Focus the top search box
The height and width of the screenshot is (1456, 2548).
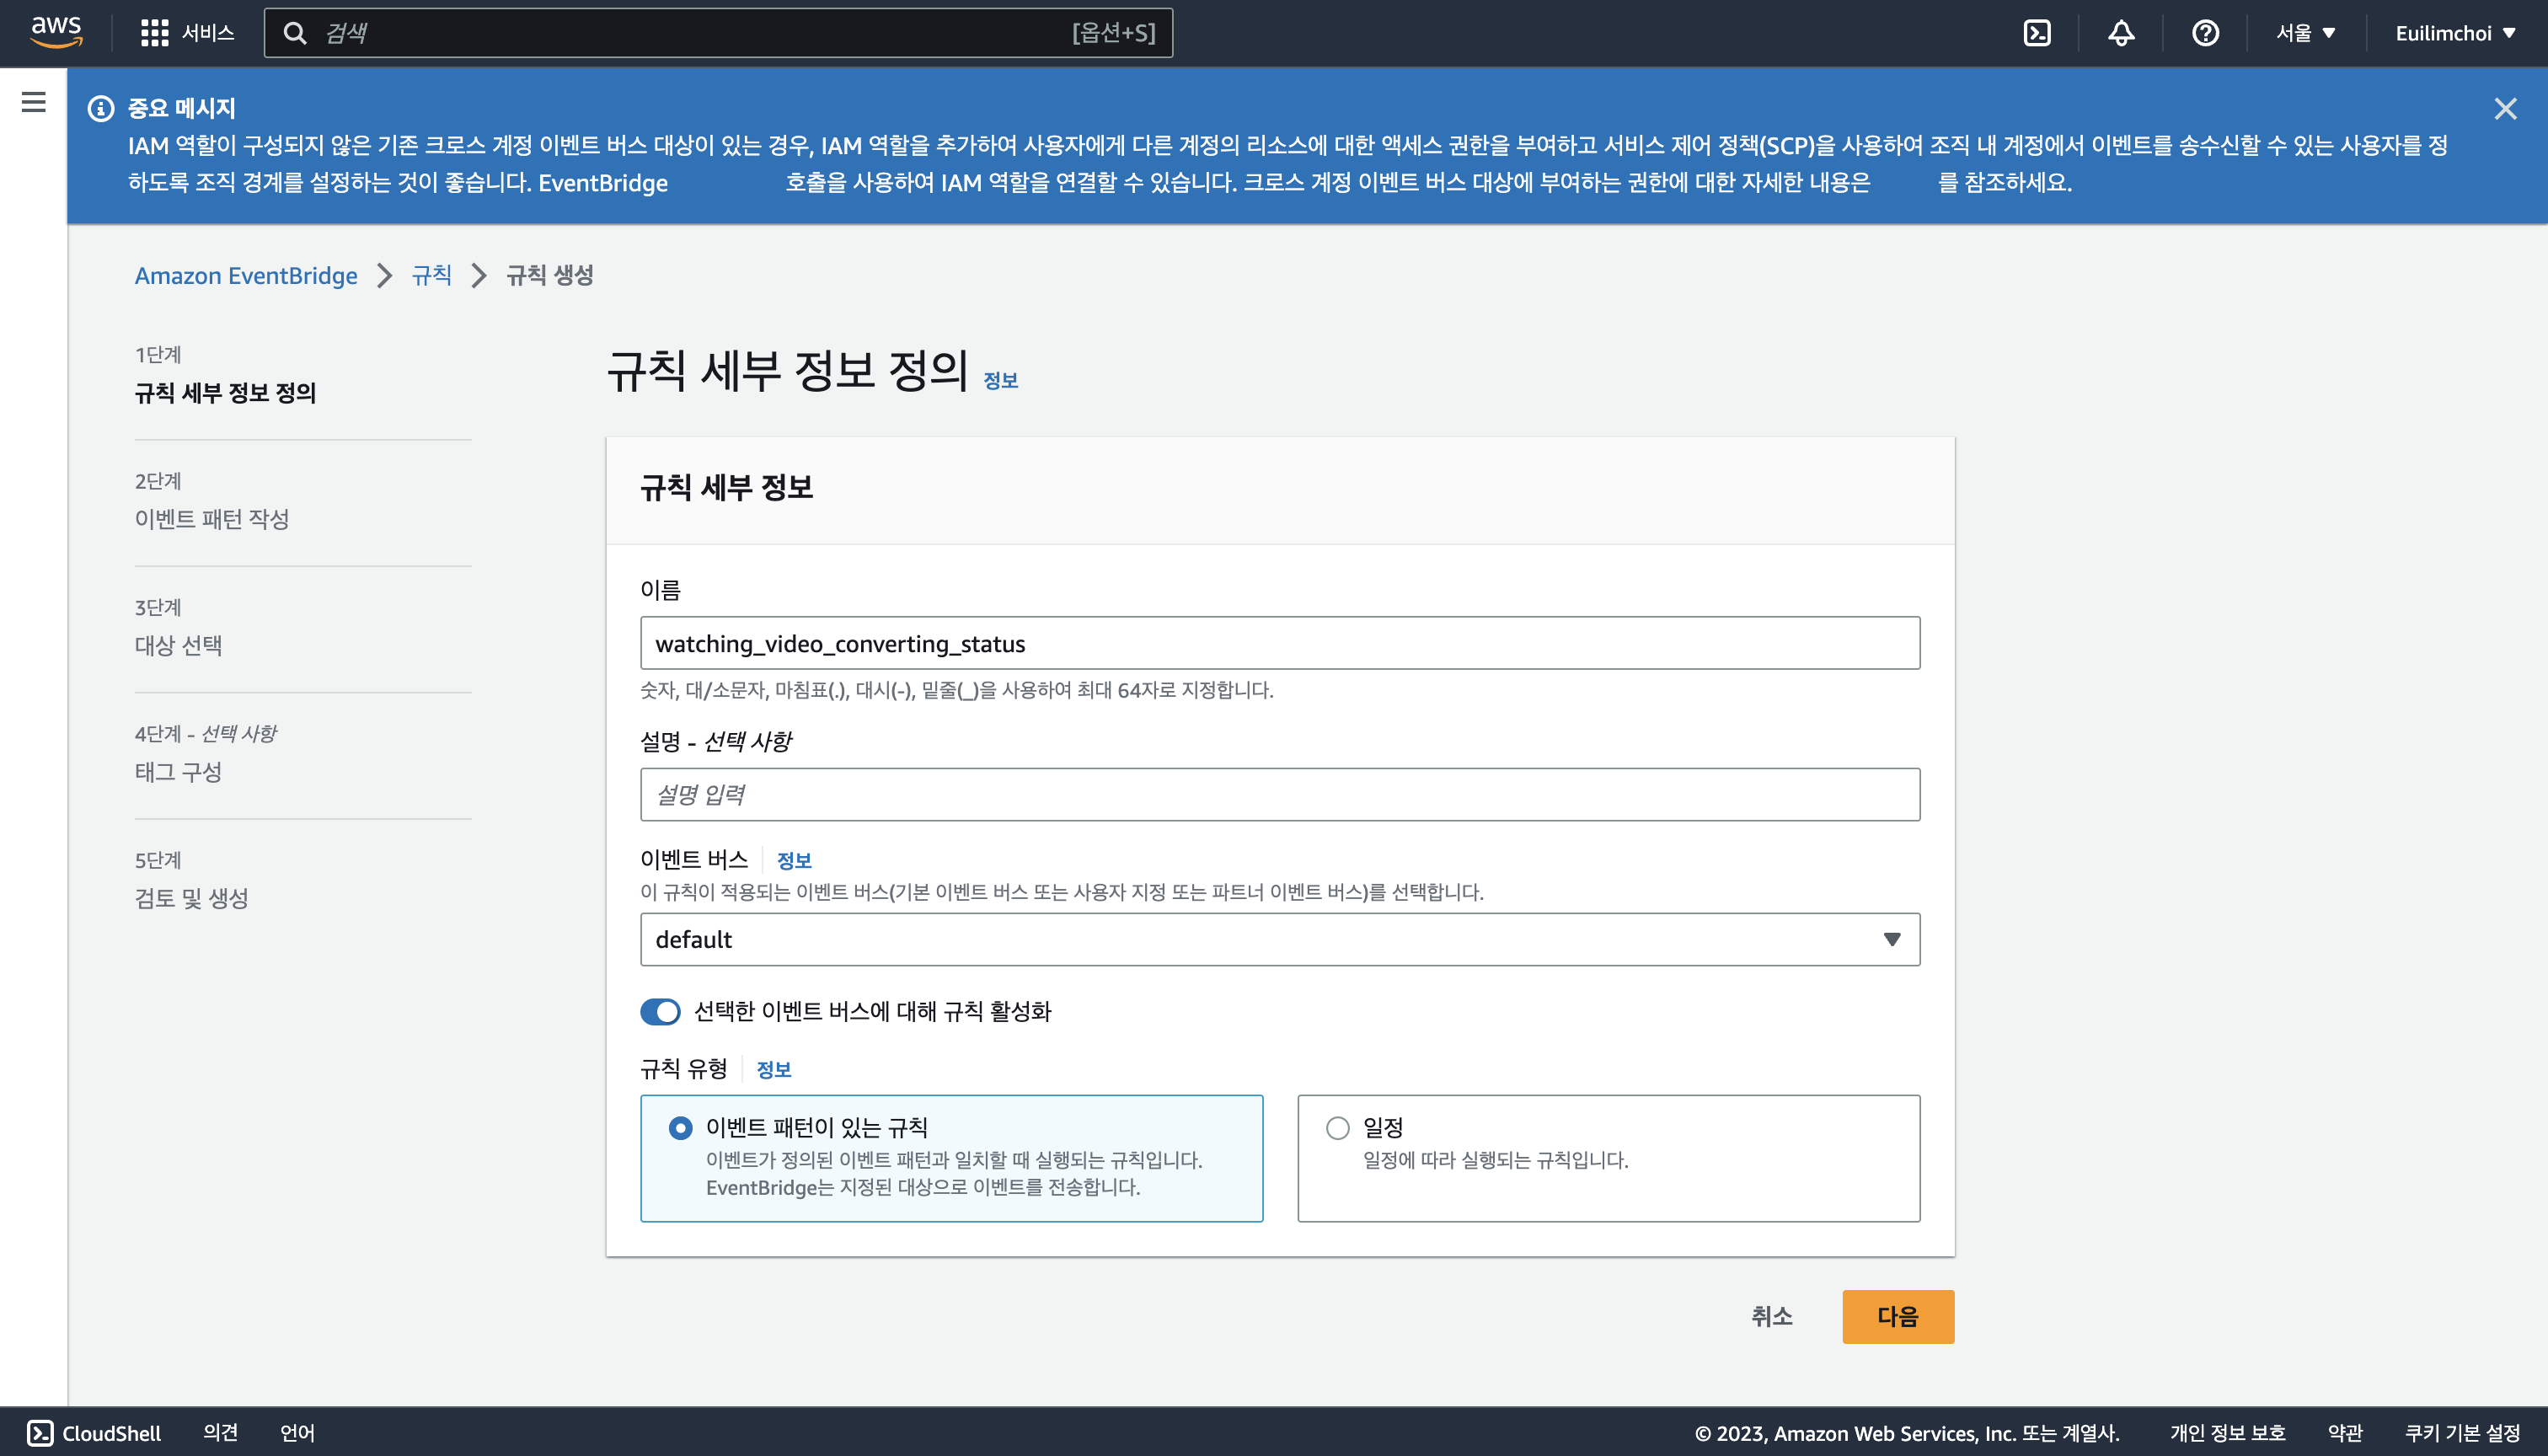pyautogui.click(x=718, y=33)
